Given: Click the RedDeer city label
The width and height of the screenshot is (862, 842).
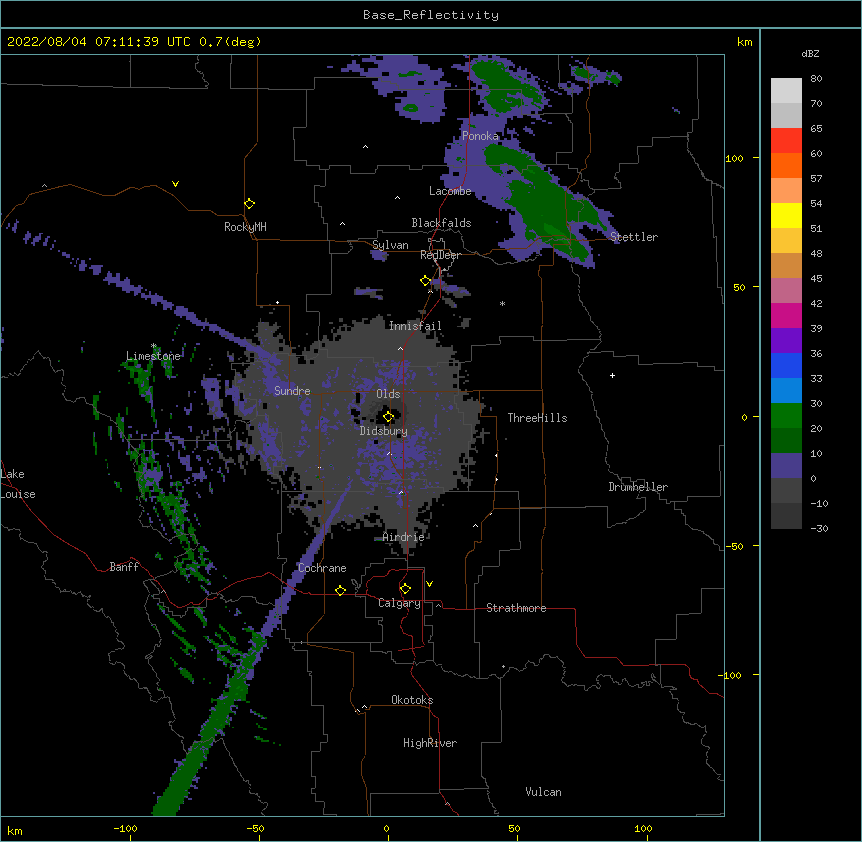Looking at the screenshot, I should pyautogui.click(x=440, y=255).
